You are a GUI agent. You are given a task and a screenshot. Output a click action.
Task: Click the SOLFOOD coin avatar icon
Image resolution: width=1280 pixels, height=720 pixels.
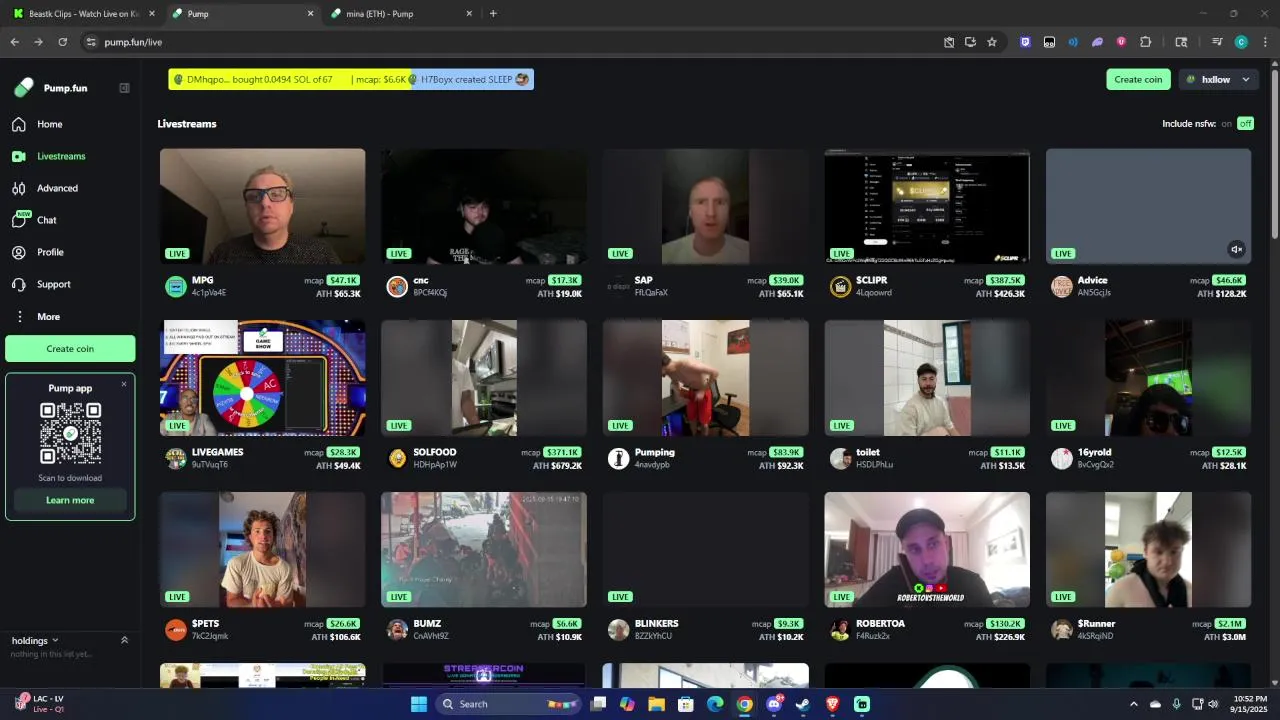(x=397, y=459)
